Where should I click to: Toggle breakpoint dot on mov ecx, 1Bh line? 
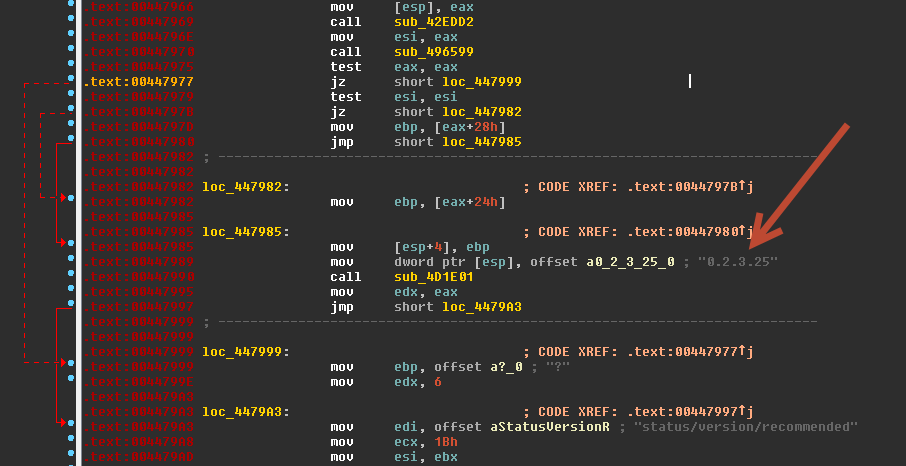point(70,438)
